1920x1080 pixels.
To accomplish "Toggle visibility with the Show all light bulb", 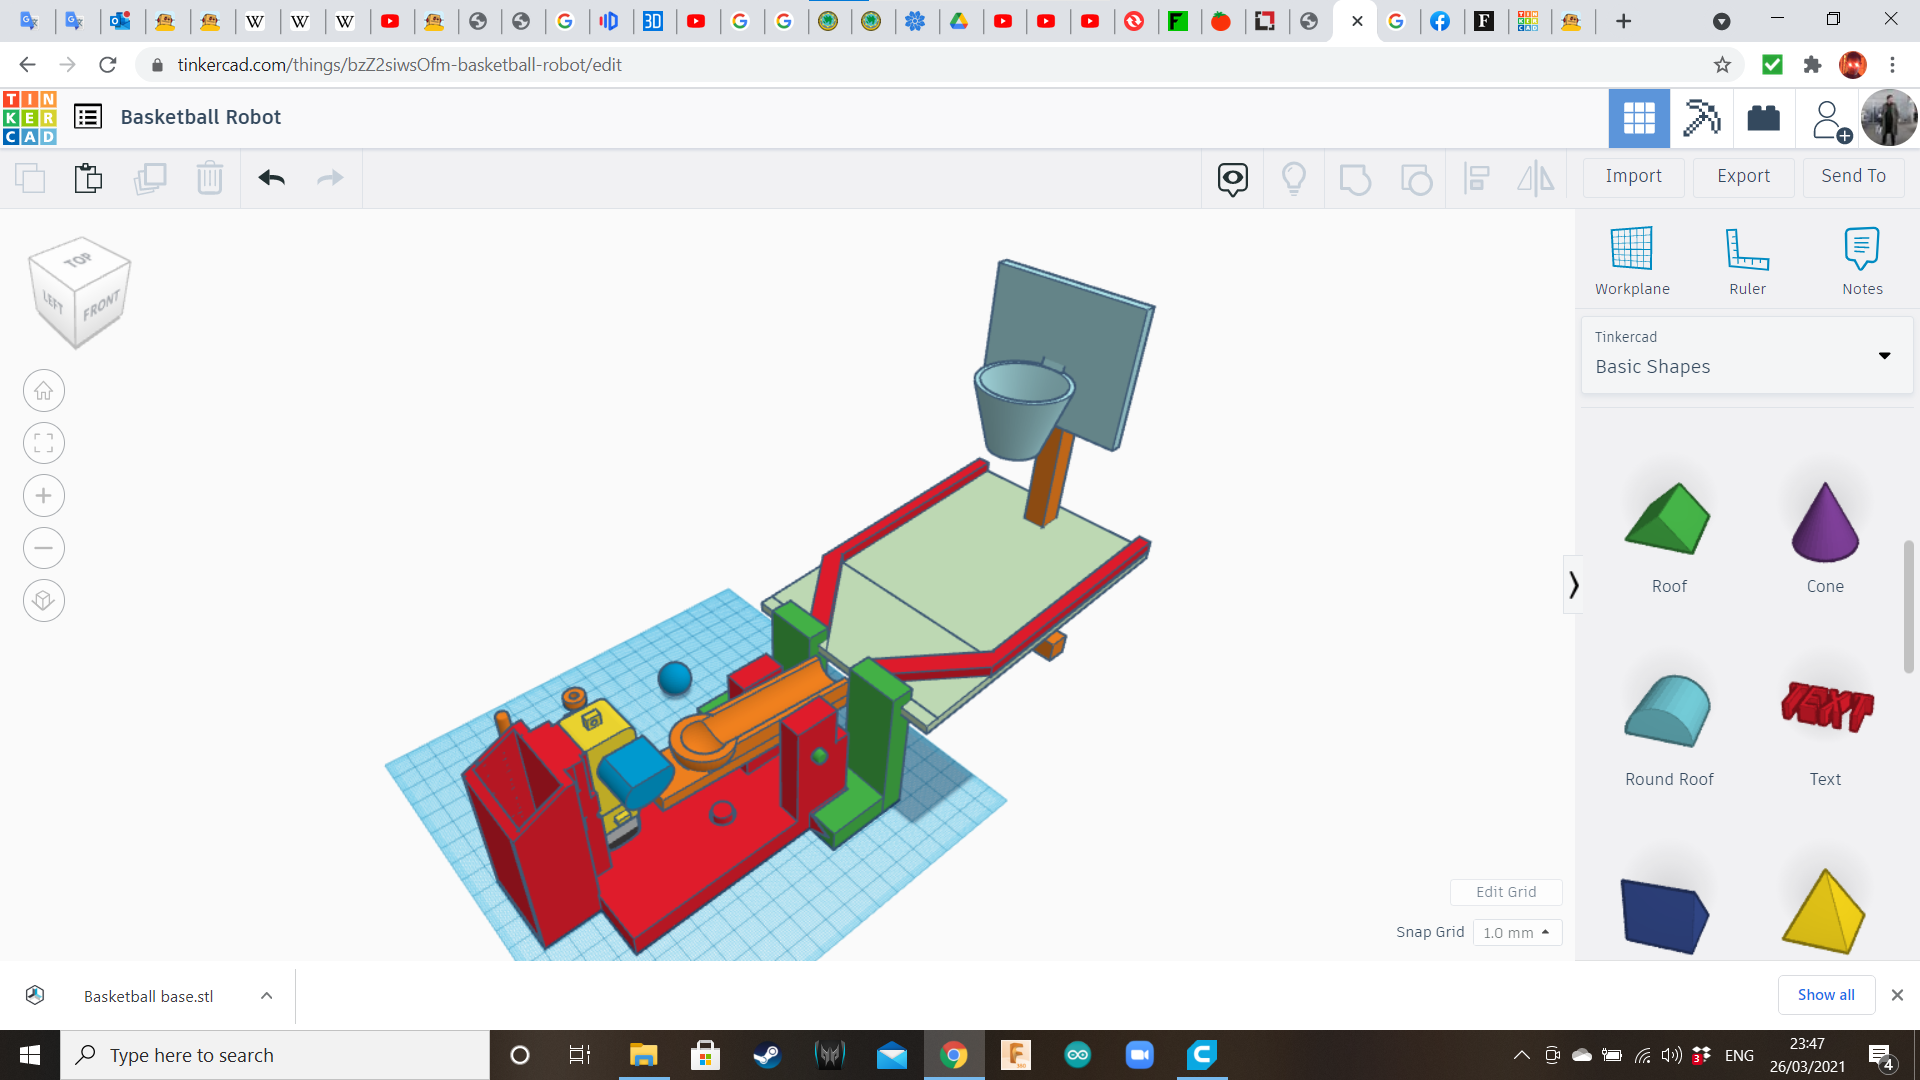I will 1294,178.
